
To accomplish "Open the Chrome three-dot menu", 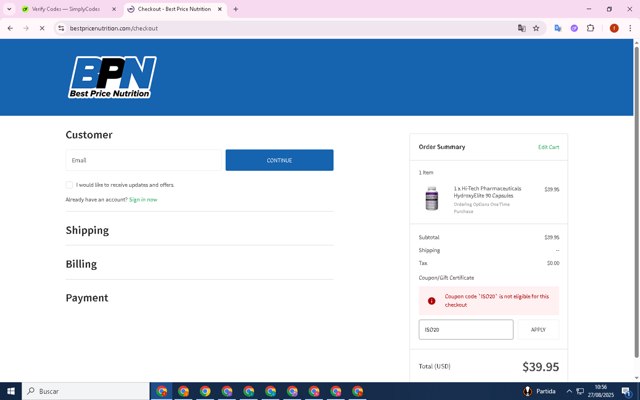I will click(630, 28).
